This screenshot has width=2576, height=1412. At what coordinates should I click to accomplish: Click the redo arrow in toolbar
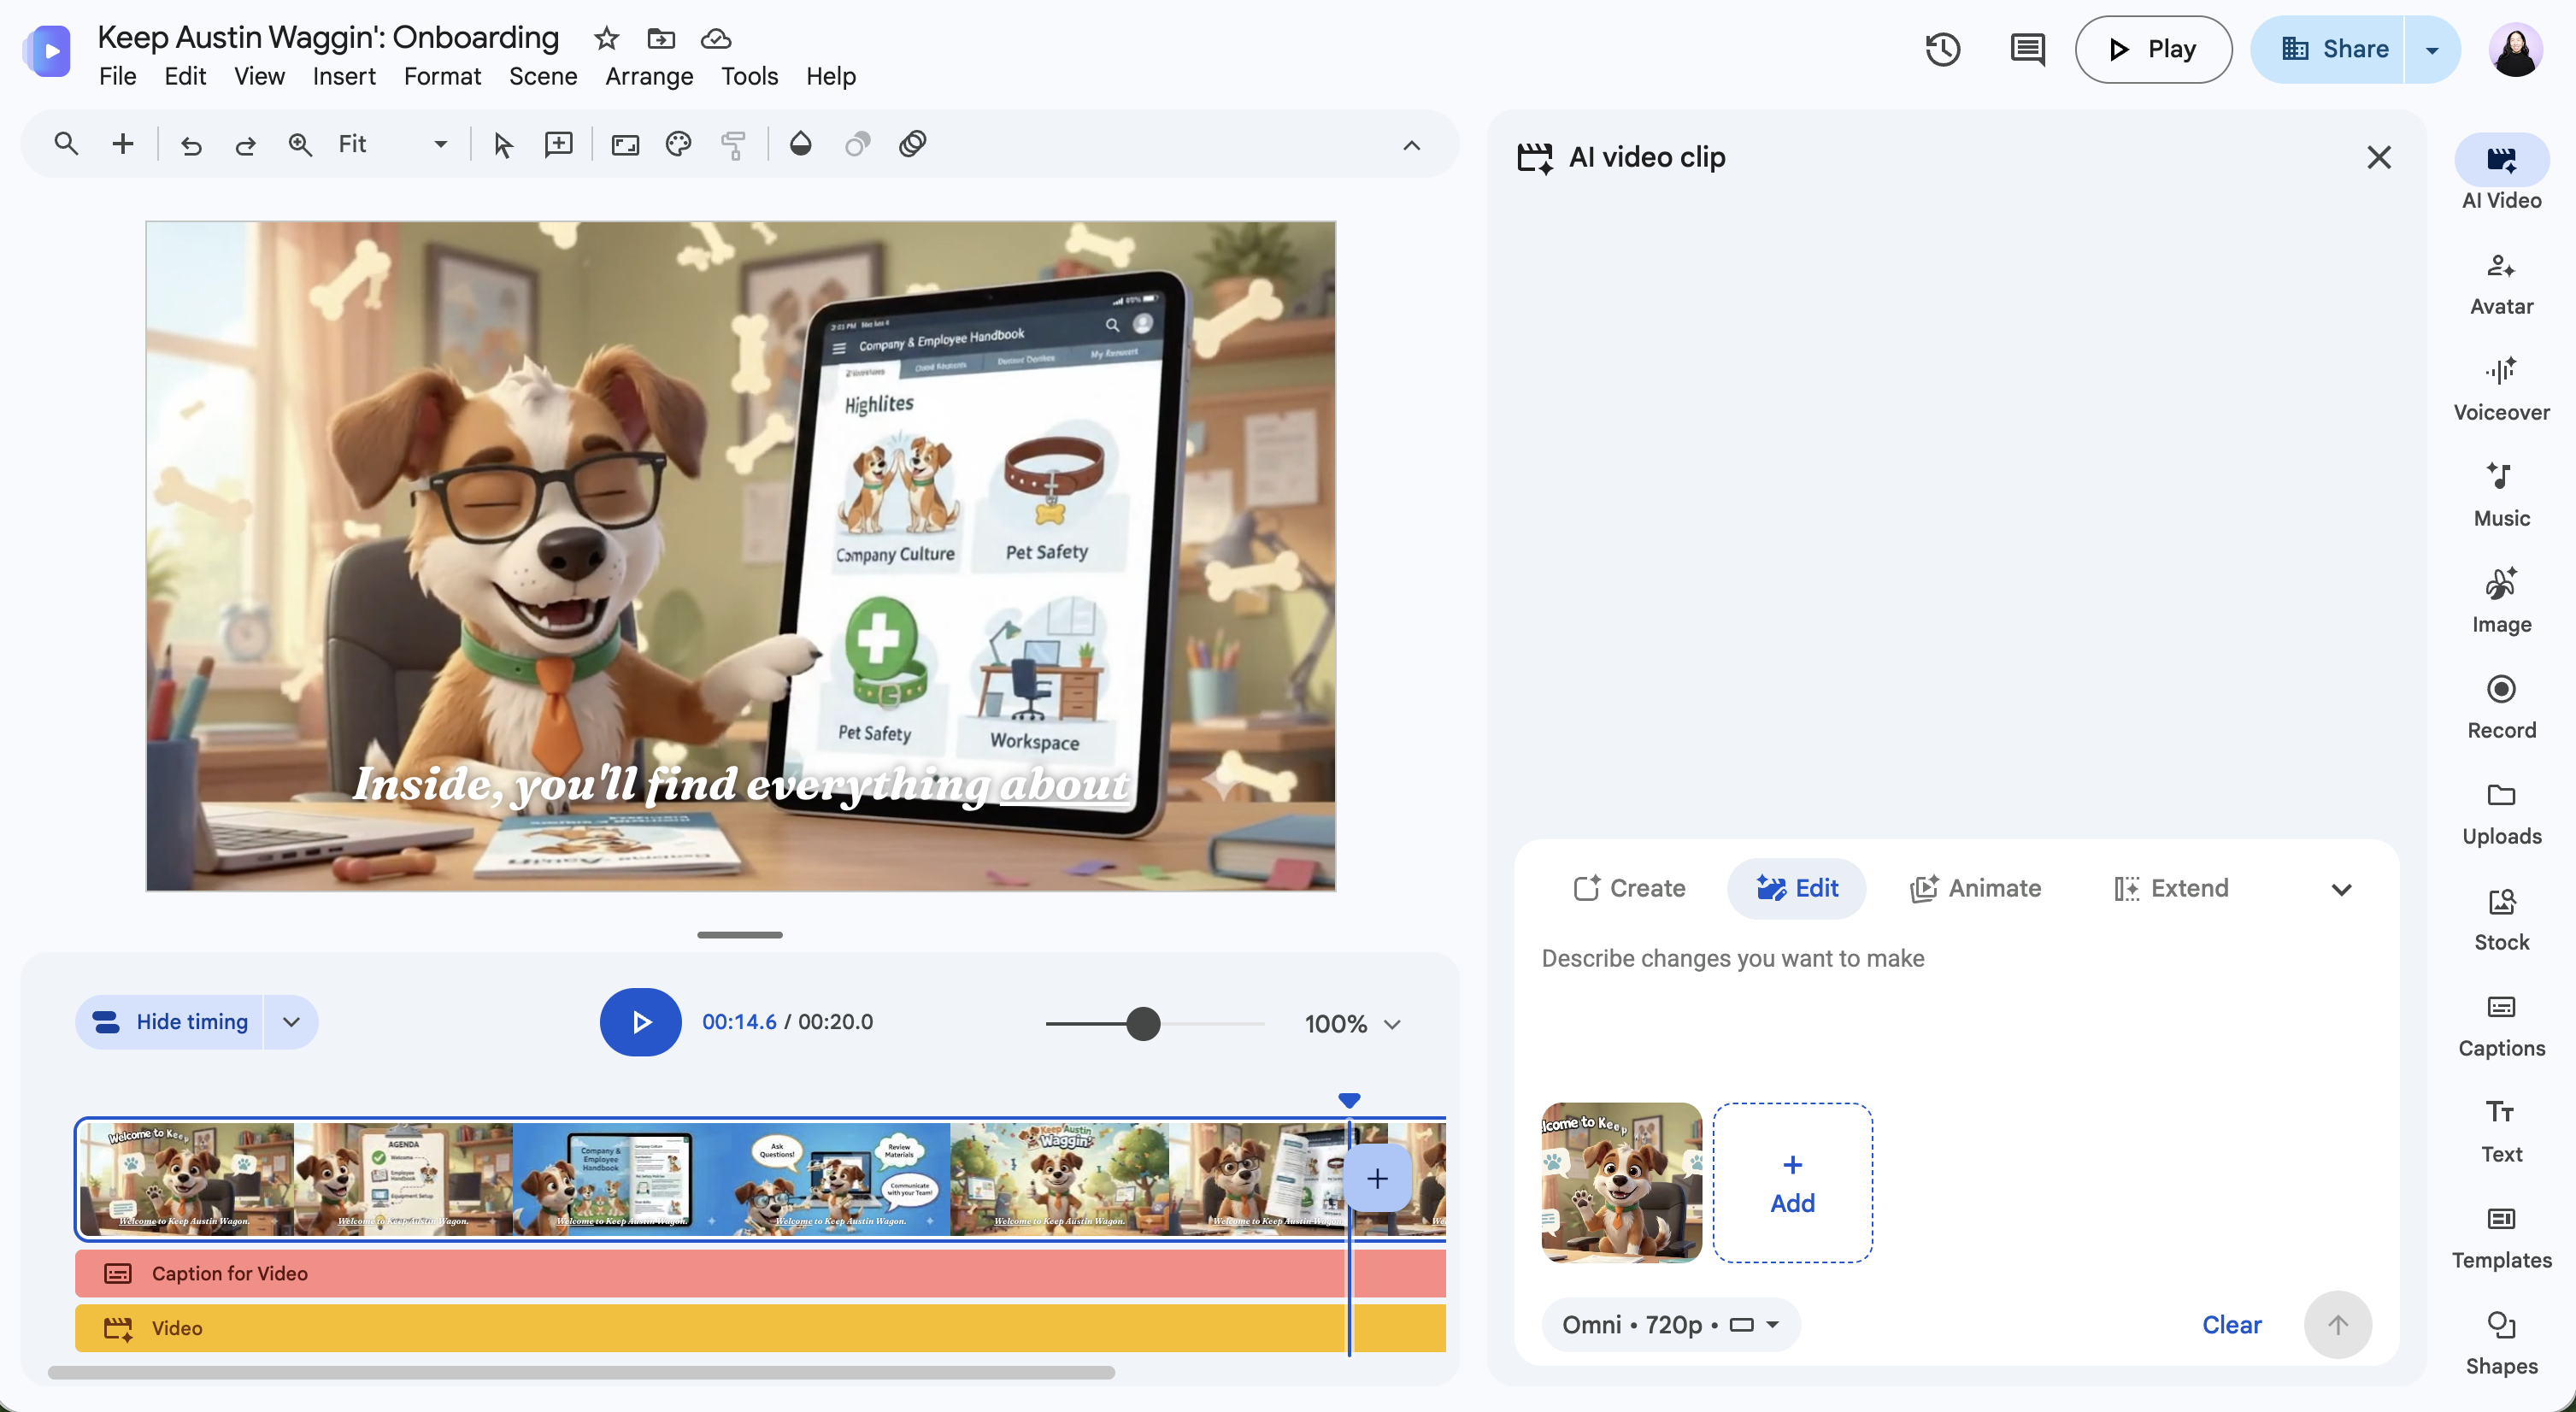coord(245,145)
